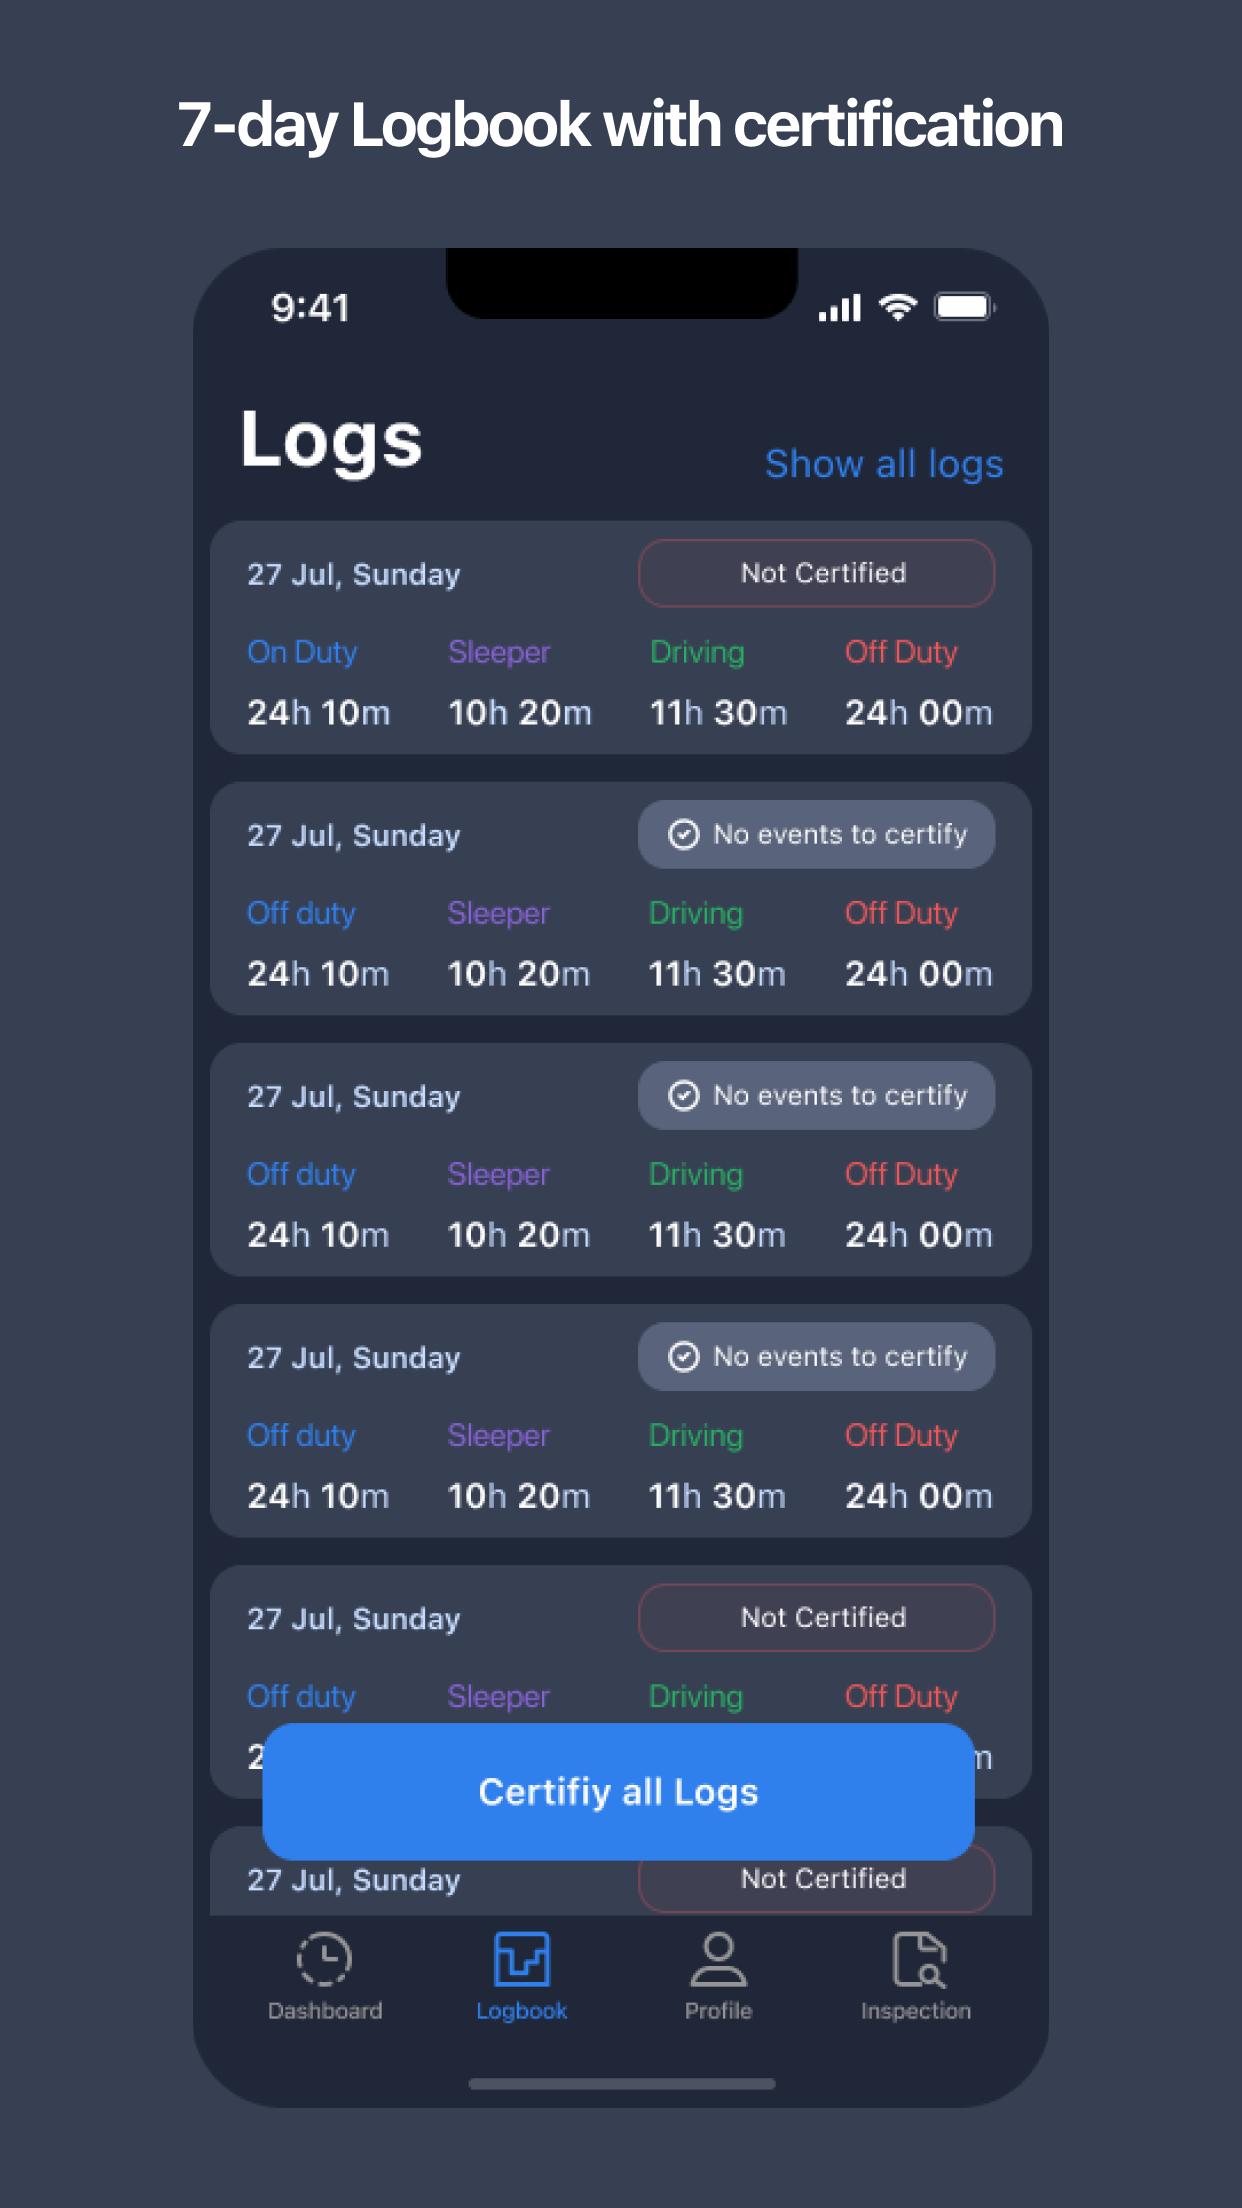The height and width of the screenshot is (2208, 1242).
Task: Toggle the bottom 'Not Certified' badge
Action: [x=815, y=1878]
